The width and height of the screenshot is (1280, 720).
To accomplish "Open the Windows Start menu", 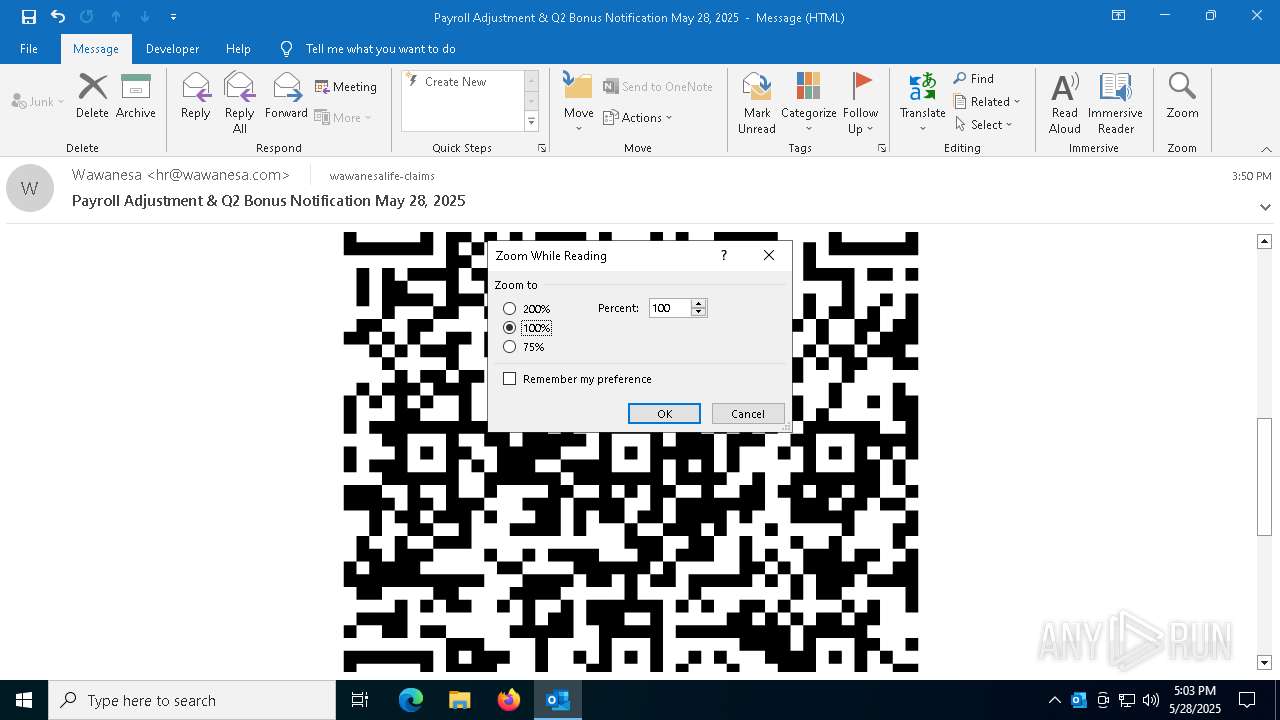I will [x=24, y=700].
